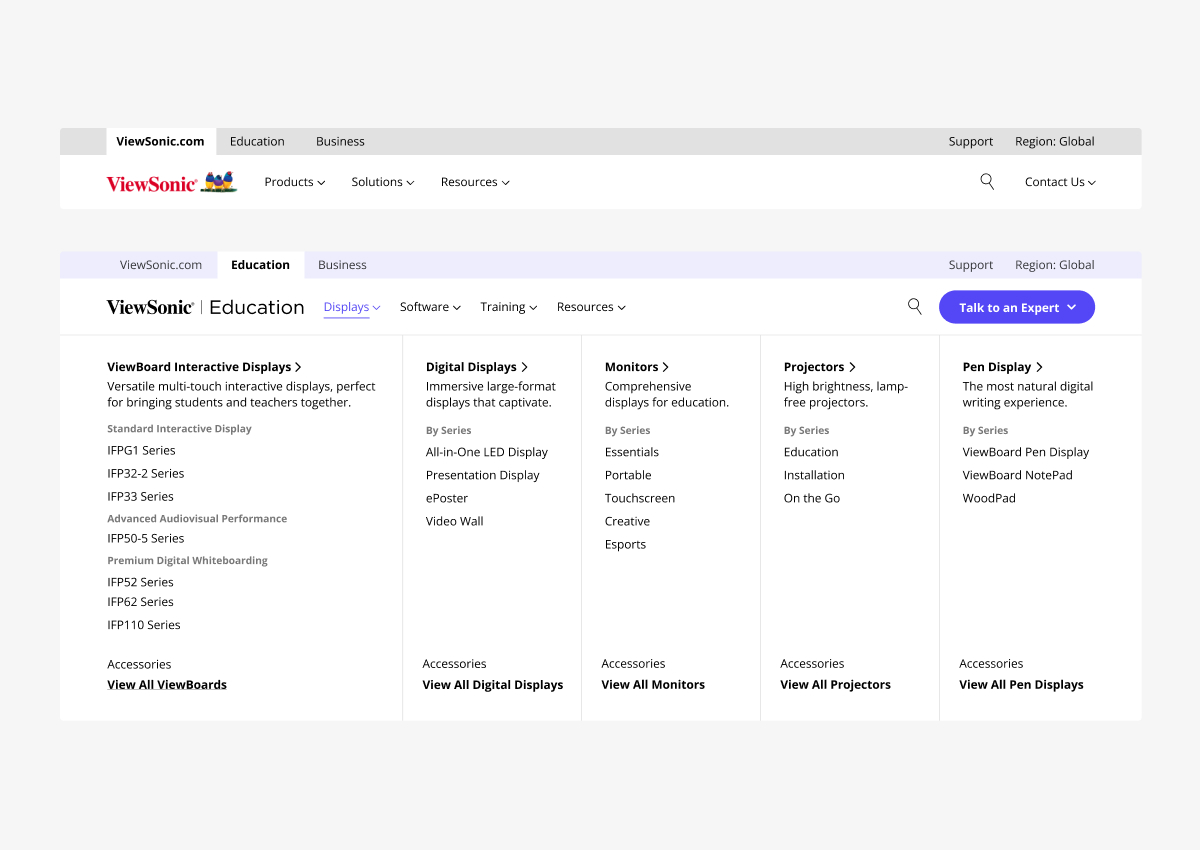Open All-in-One LED Display
Image resolution: width=1200 pixels, height=850 pixels.
(487, 452)
